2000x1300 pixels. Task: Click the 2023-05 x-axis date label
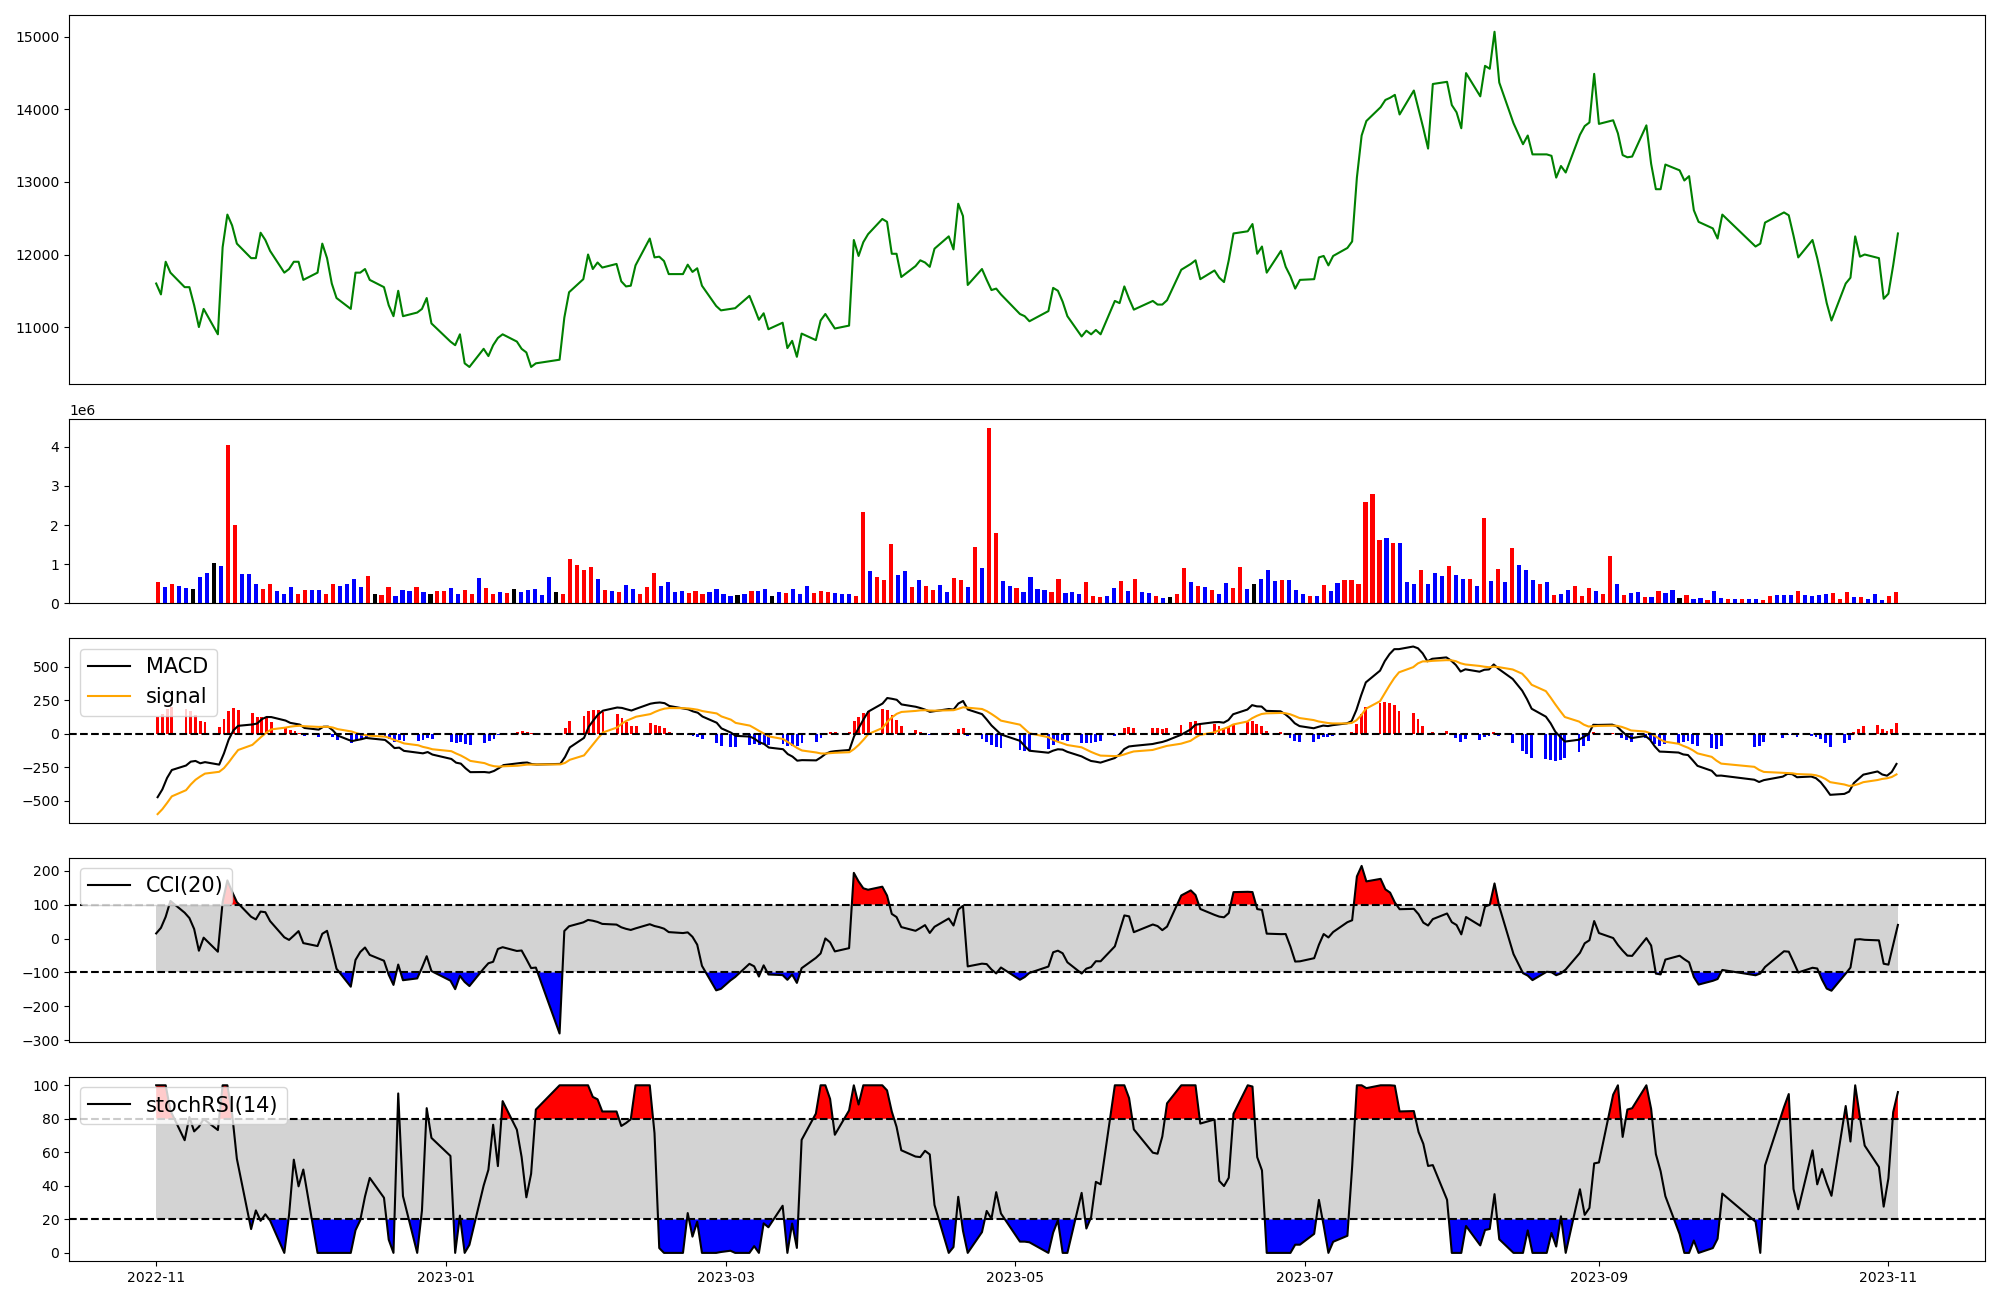[x=1016, y=1277]
